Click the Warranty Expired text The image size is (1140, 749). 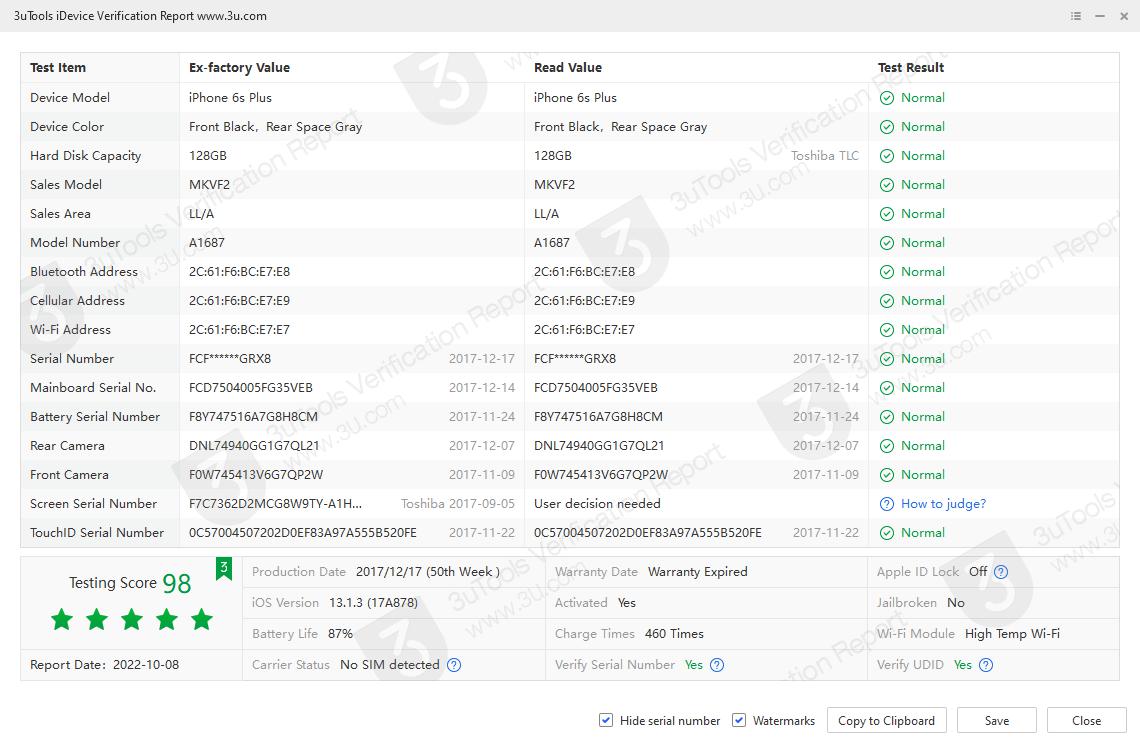698,572
